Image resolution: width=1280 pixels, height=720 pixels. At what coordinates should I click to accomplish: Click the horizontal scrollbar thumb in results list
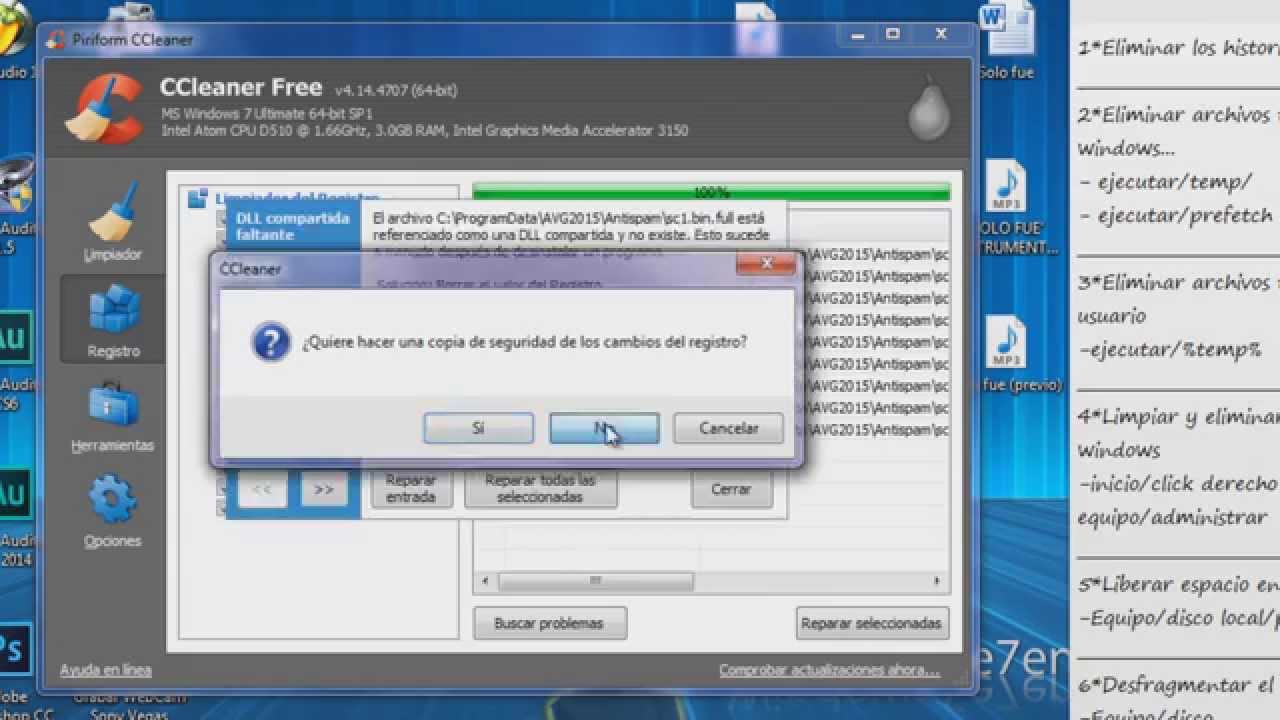[595, 580]
